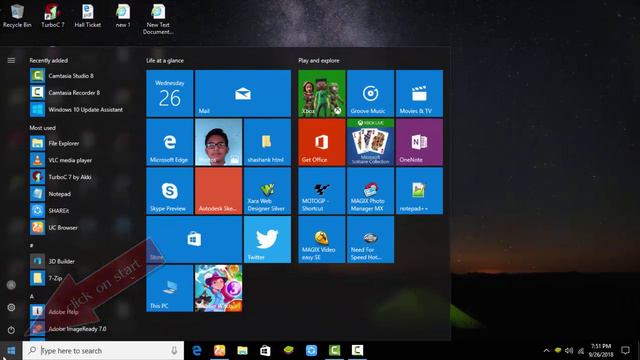Viewport: 640px width, 360px height.
Task: Open the Xbox tile
Action: (x=322, y=93)
